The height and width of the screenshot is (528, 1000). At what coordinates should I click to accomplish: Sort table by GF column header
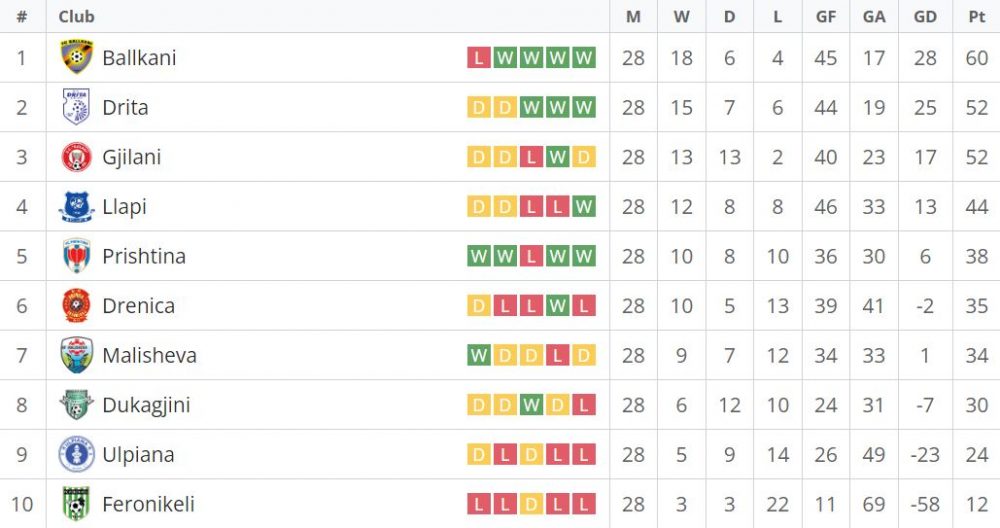point(825,16)
